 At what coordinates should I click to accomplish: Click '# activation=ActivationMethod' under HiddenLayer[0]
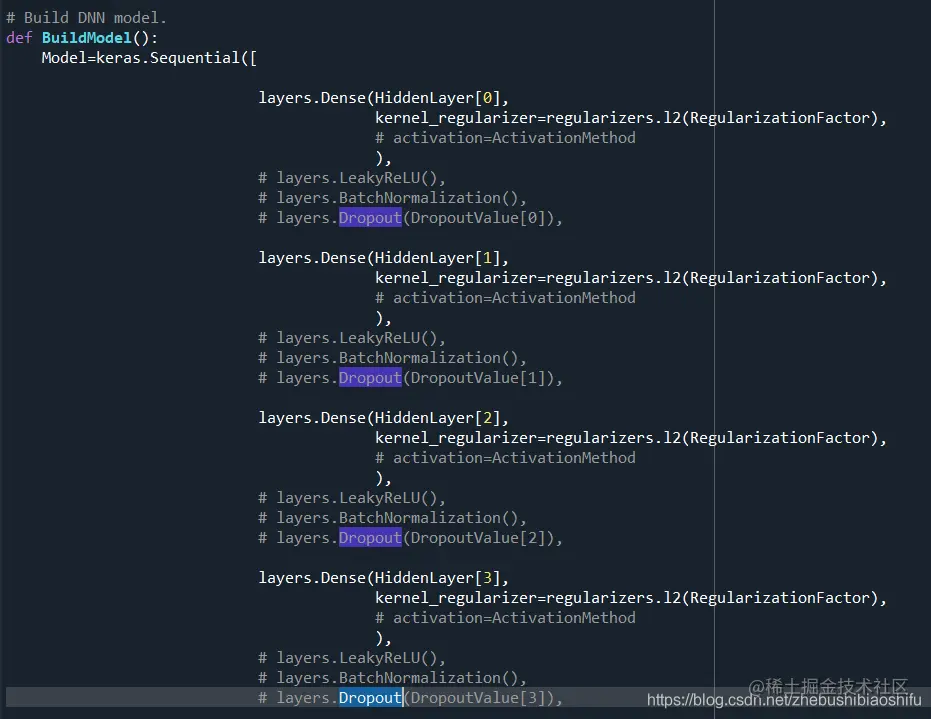505,138
